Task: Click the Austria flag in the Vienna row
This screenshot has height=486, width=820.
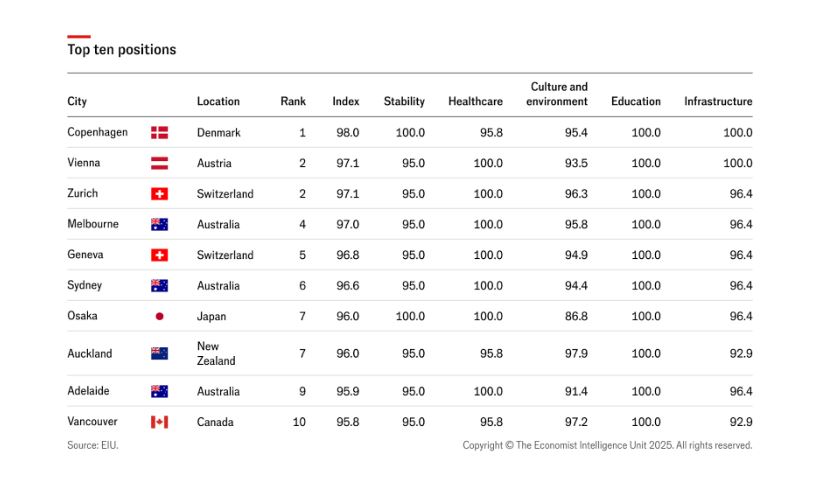Action: coord(159,163)
